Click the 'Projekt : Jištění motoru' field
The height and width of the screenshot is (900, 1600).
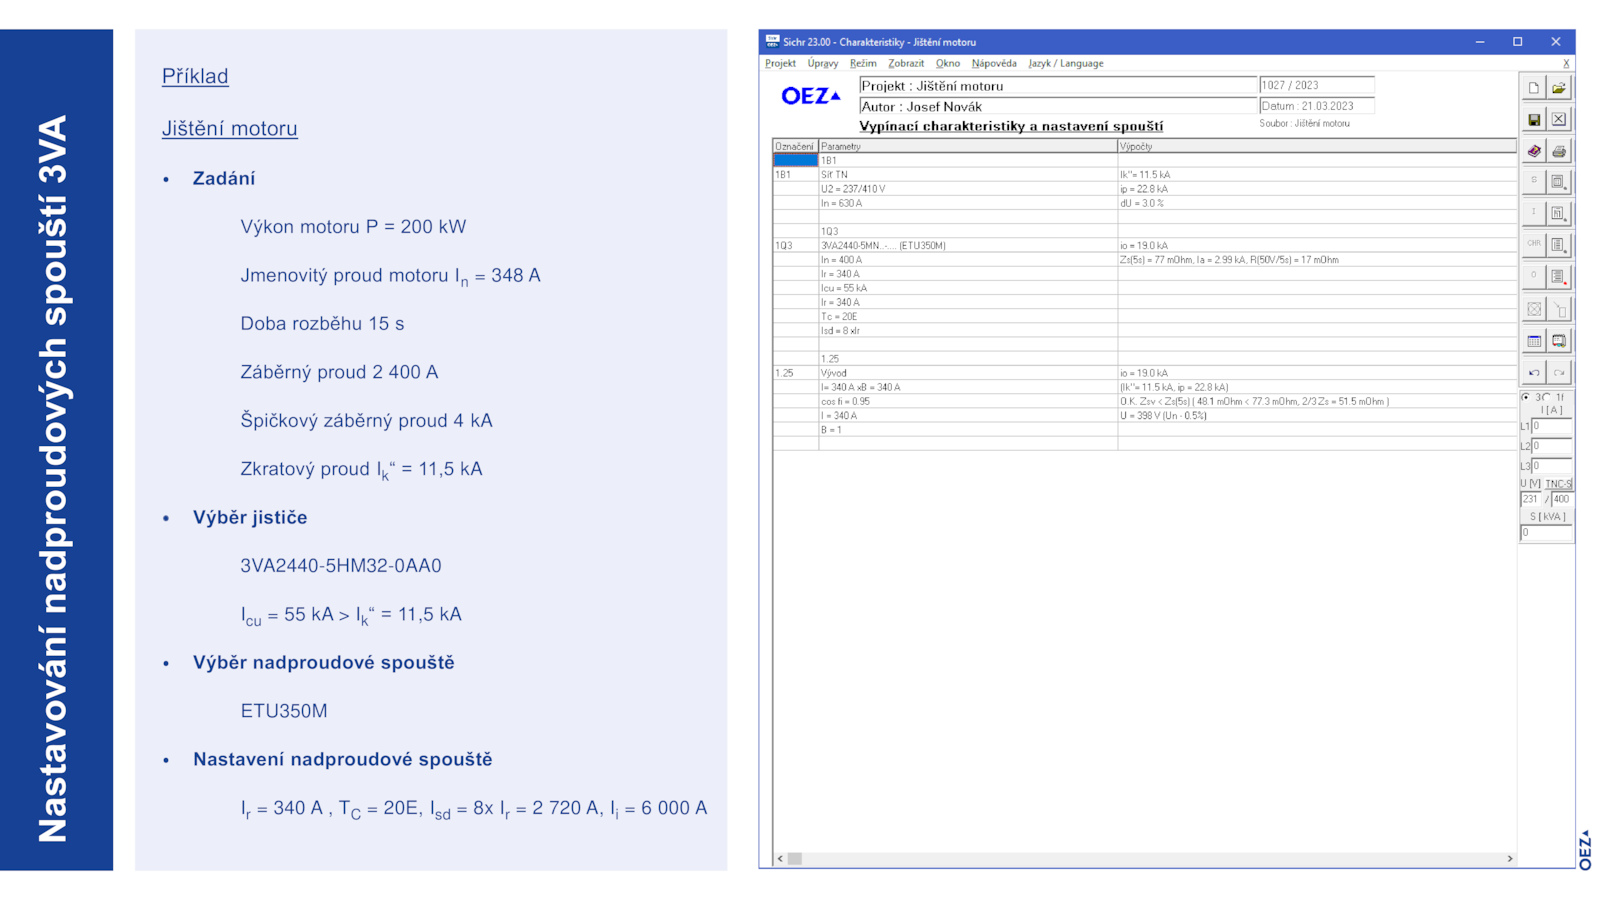pos(1058,86)
